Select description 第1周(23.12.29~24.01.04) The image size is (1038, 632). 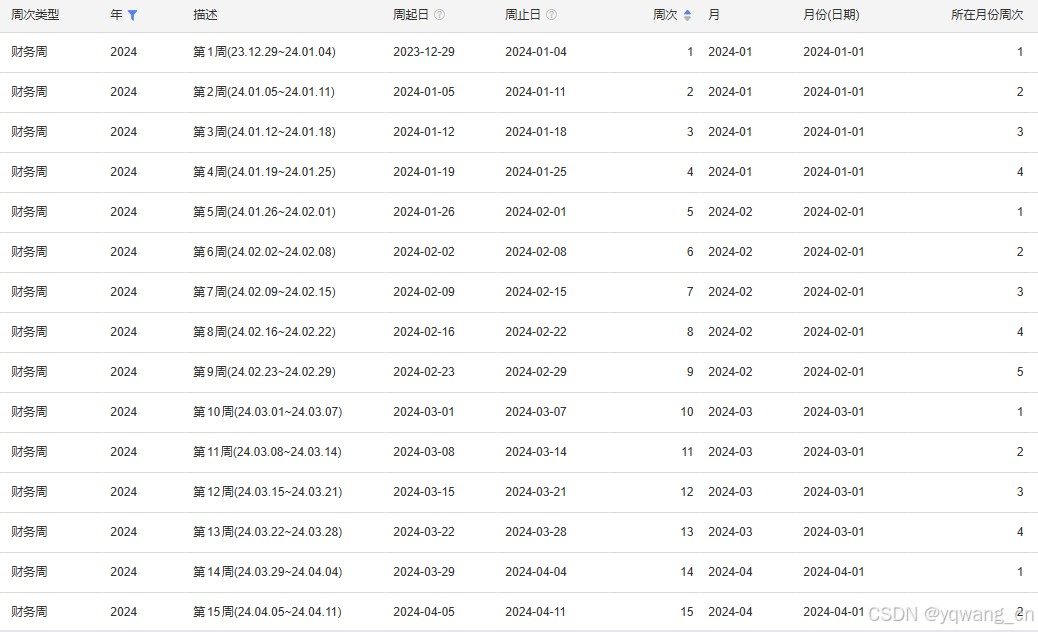264,52
